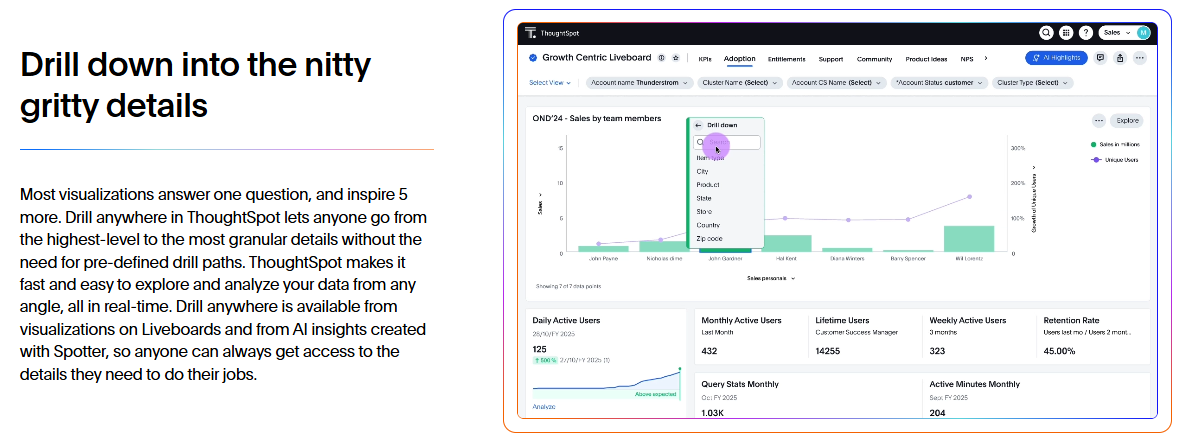1182x438 pixels.
Task: Click the Explore button on the chart
Action: (1127, 120)
